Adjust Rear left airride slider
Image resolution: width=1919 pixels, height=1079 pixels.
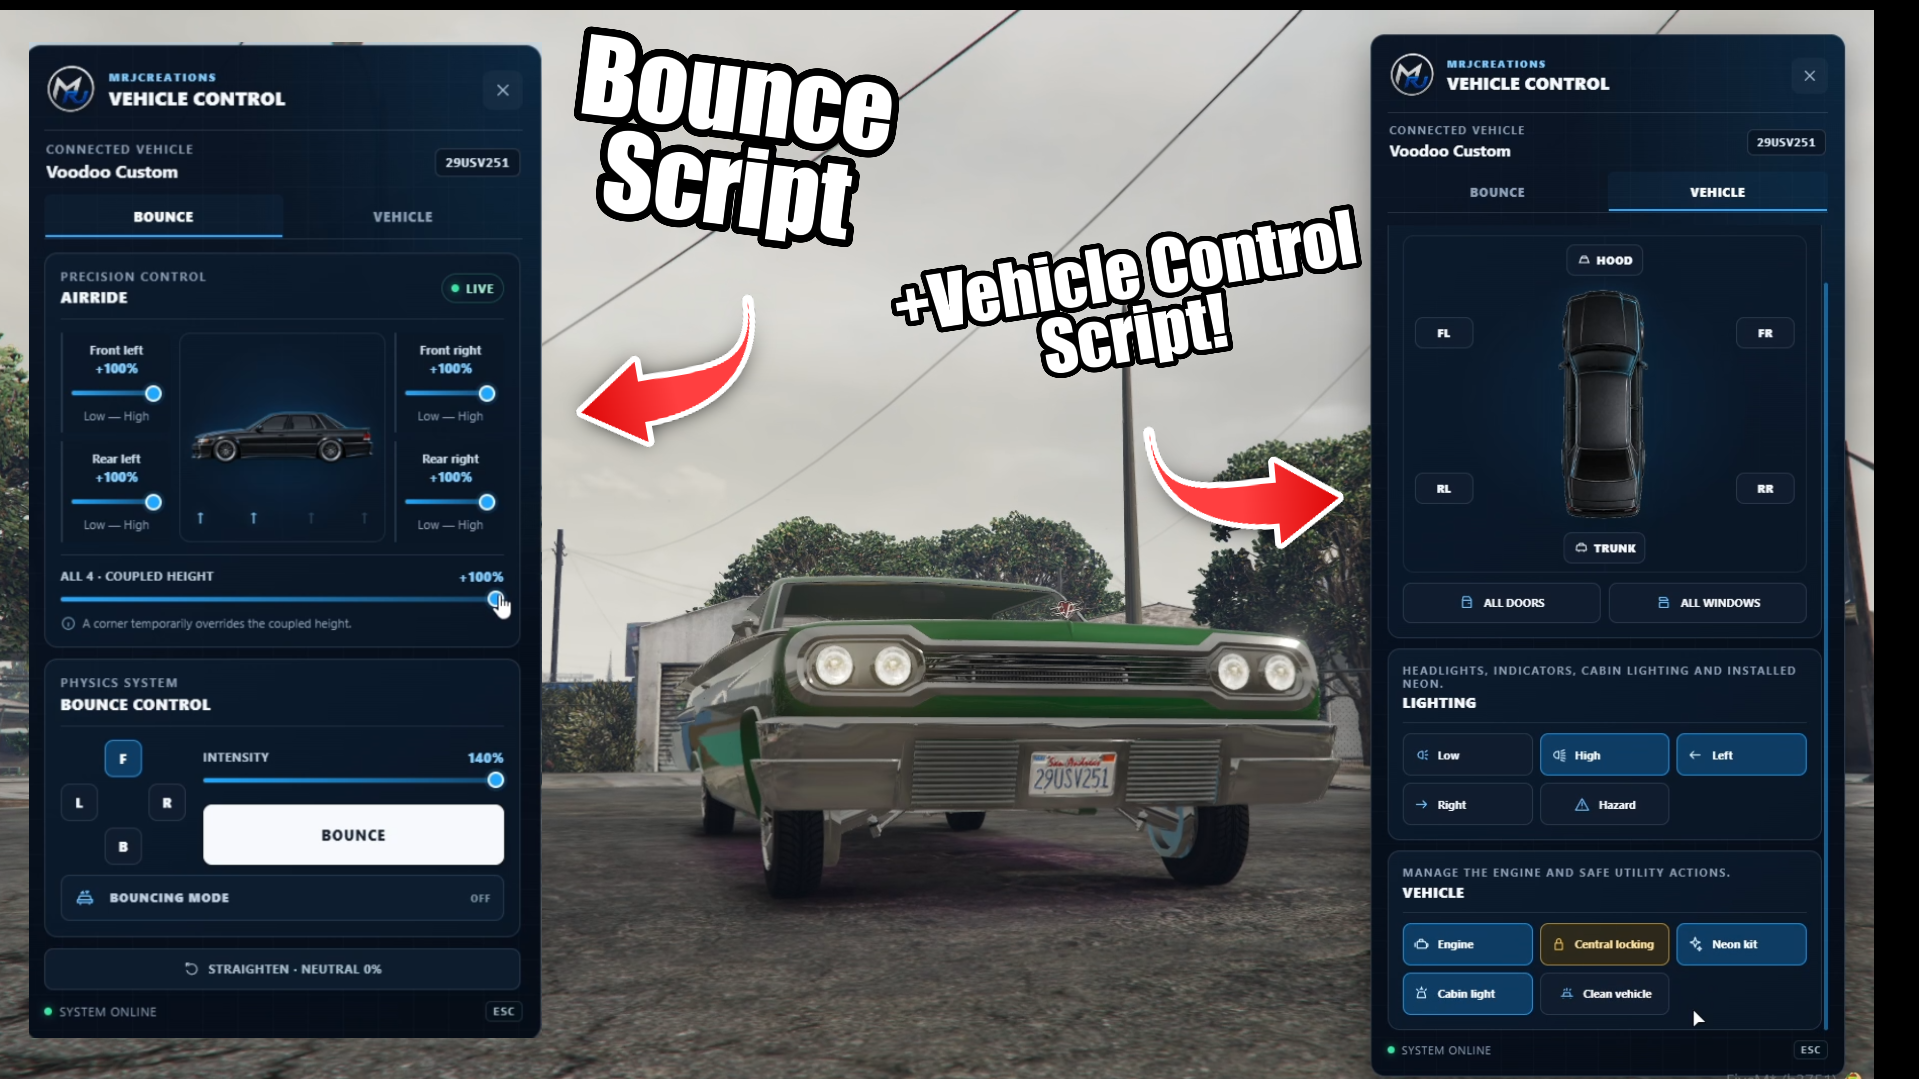tap(116, 501)
